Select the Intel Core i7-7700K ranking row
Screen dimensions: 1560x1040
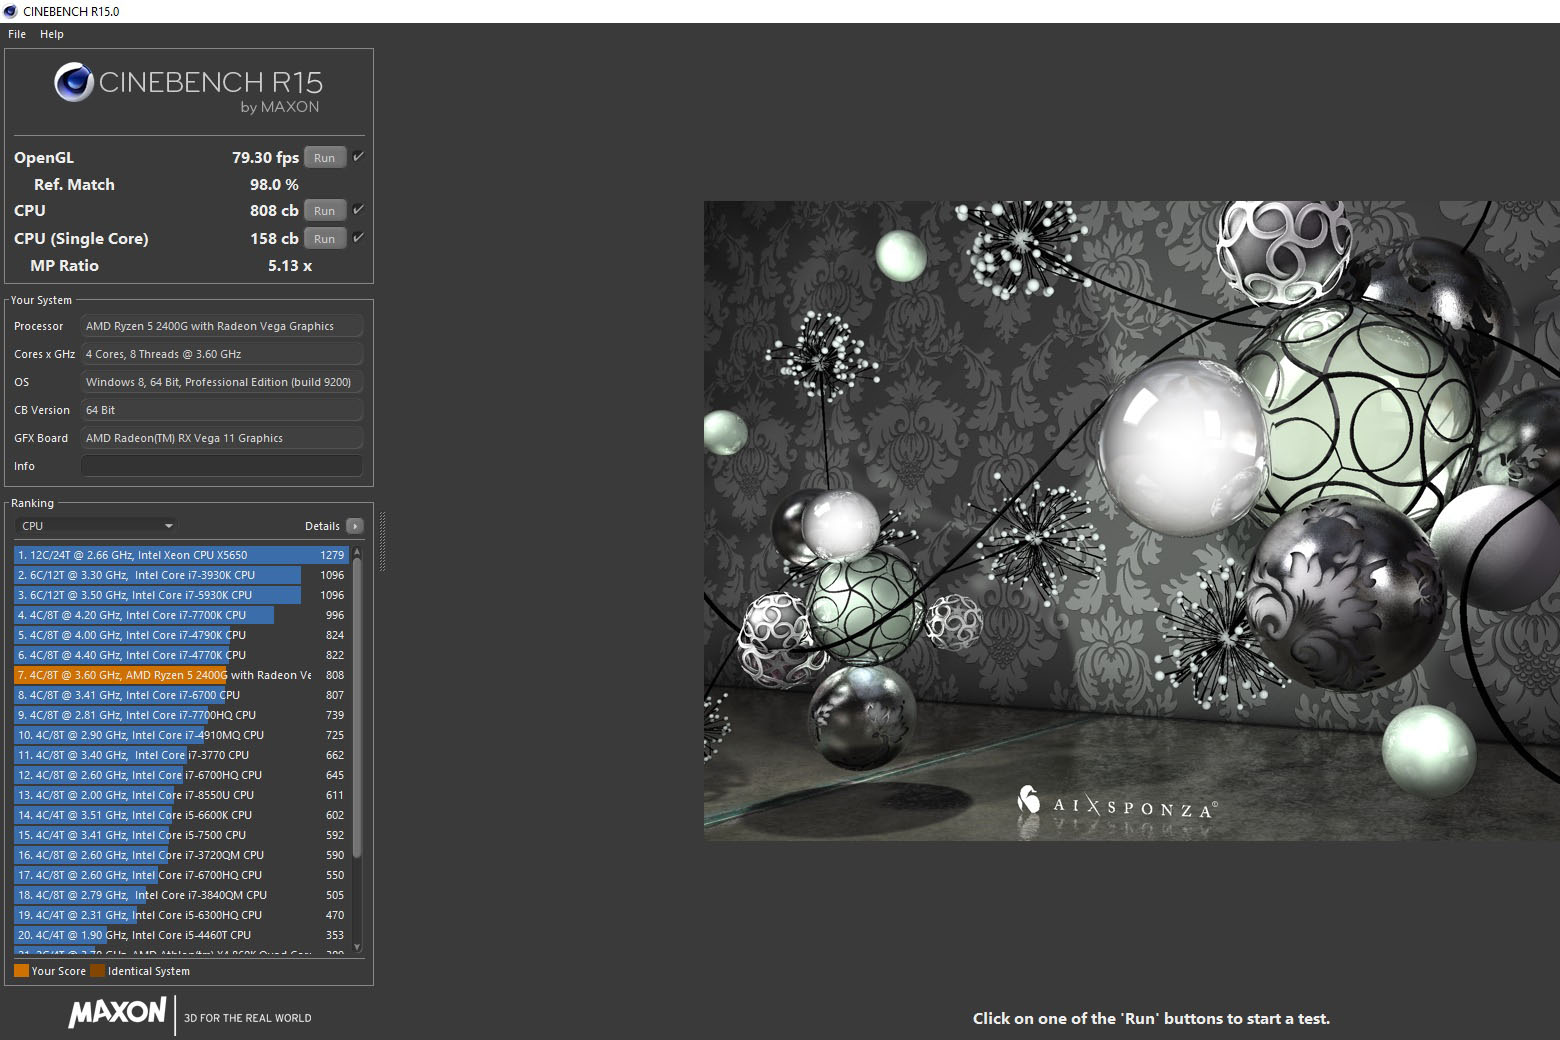(181, 615)
